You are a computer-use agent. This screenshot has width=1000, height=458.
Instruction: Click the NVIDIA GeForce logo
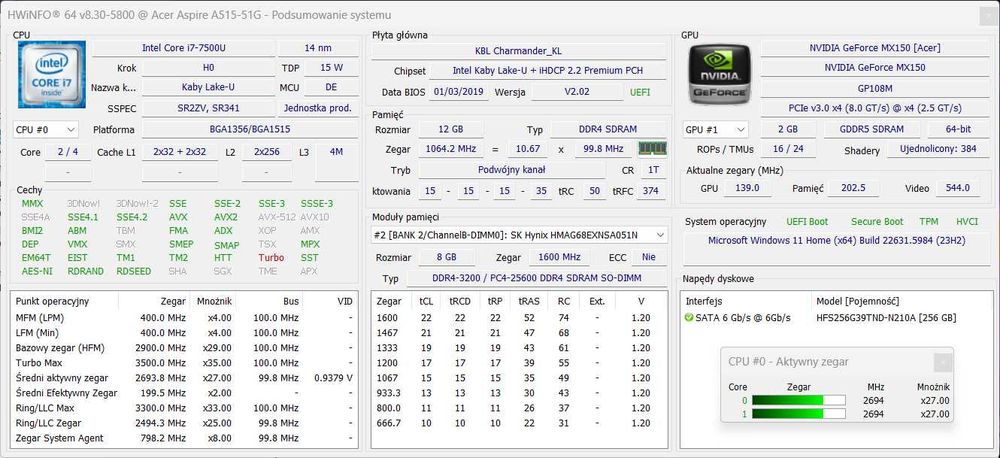[x=718, y=75]
